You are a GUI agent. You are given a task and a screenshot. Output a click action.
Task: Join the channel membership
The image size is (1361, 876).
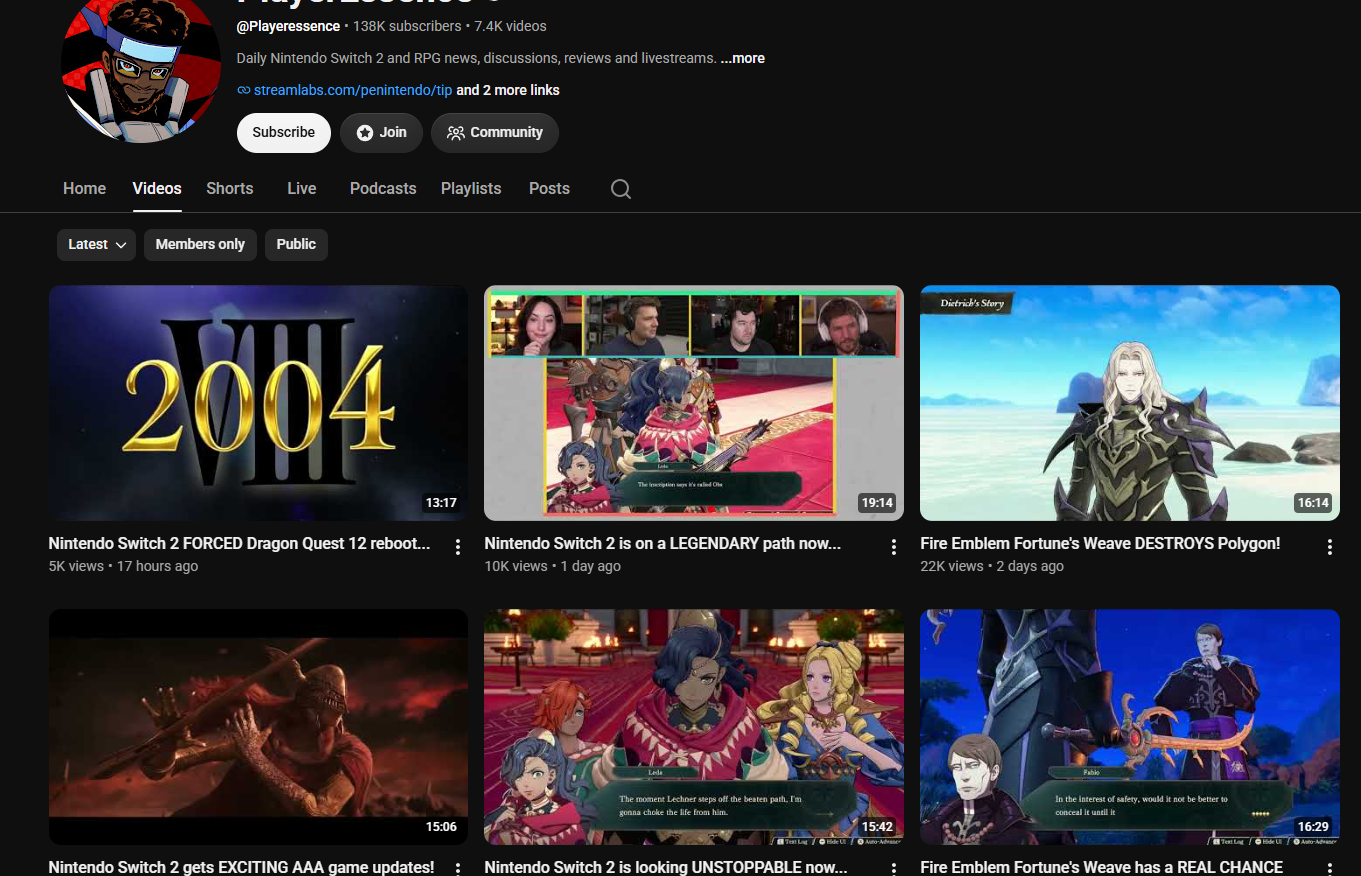381,133
